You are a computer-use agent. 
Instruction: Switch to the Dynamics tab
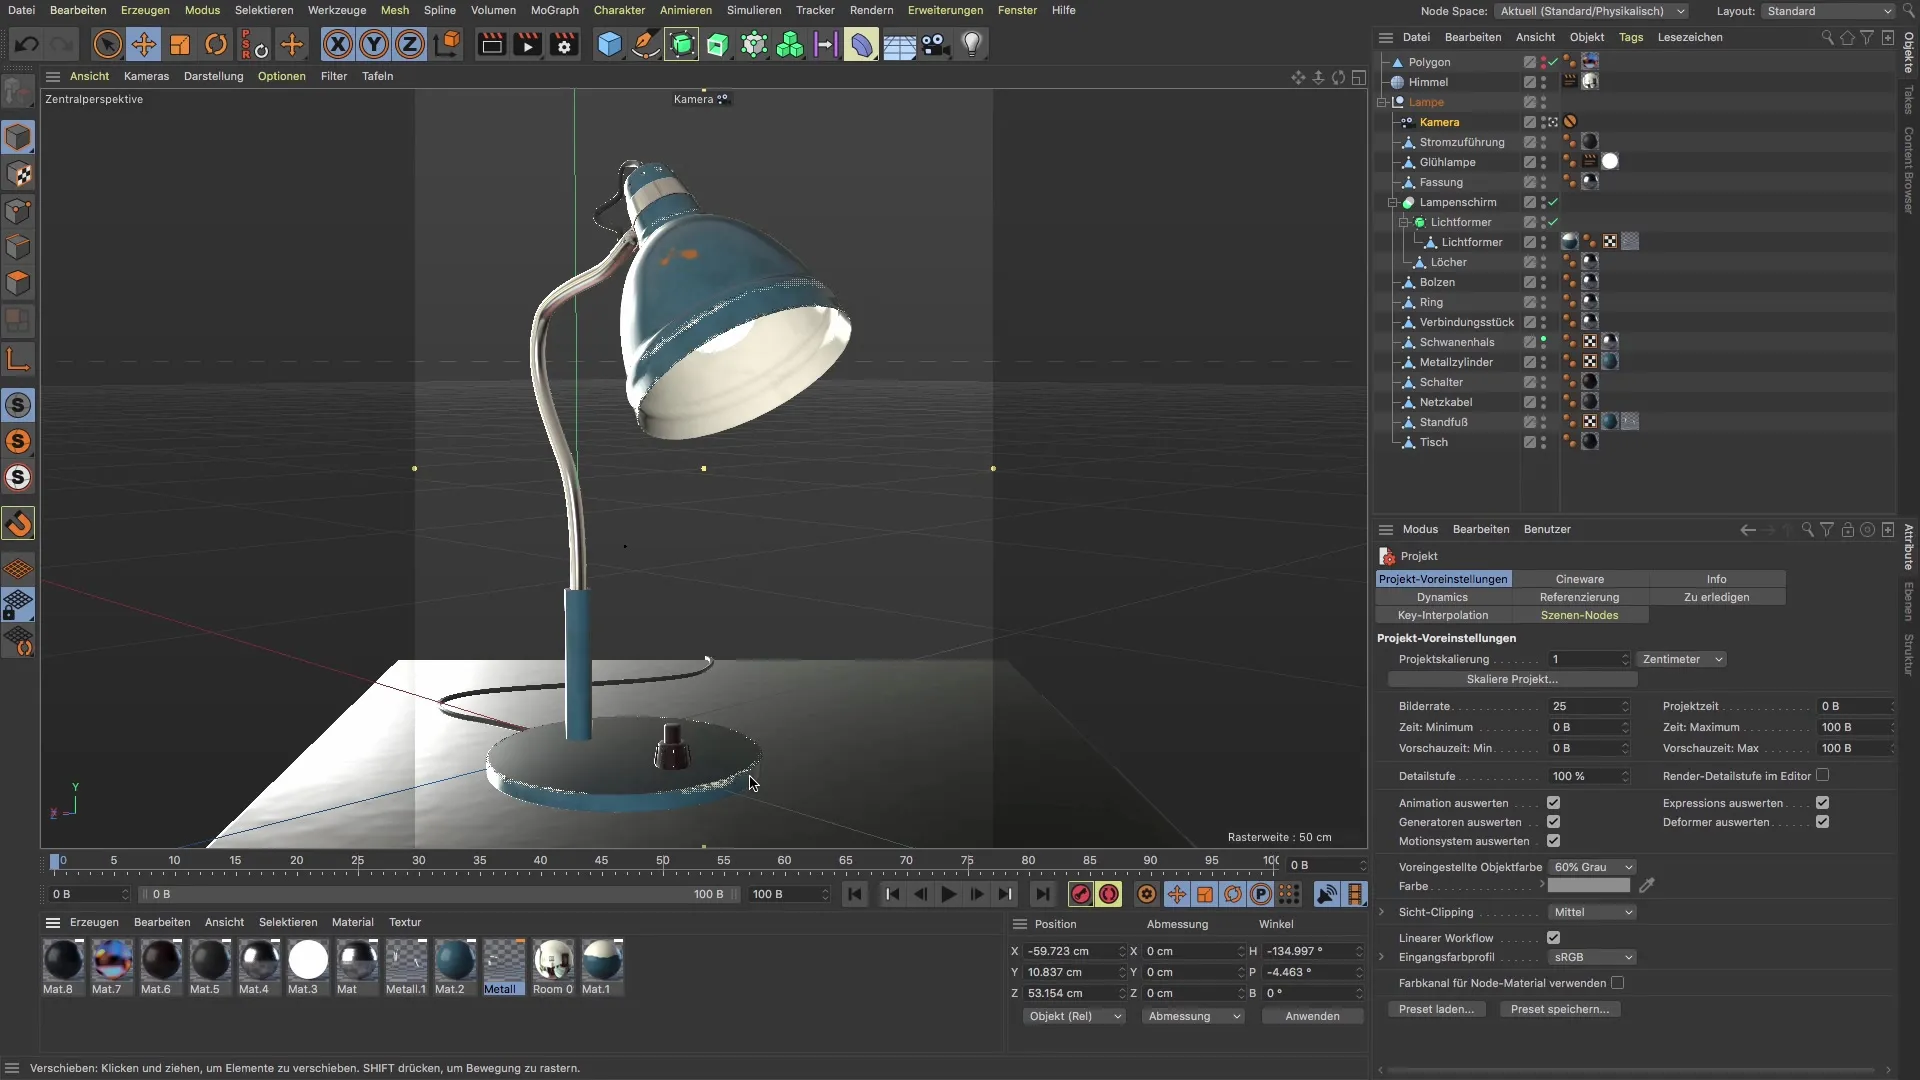point(1442,597)
